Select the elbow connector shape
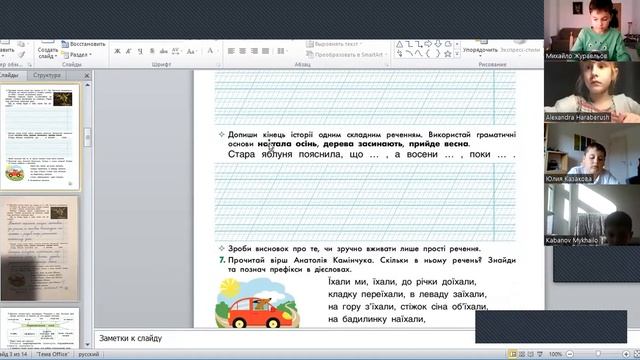The height and width of the screenshot is (360, 640). coord(409,44)
